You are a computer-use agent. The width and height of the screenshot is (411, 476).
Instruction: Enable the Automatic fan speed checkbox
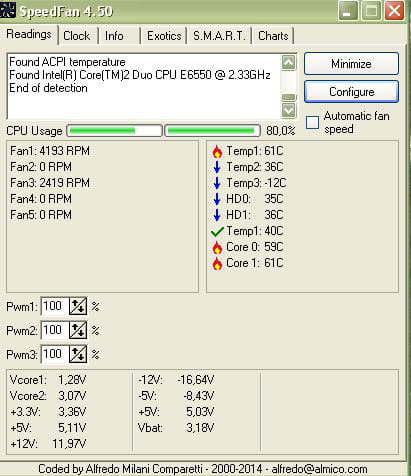pyautogui.click(x=313, y=122)
